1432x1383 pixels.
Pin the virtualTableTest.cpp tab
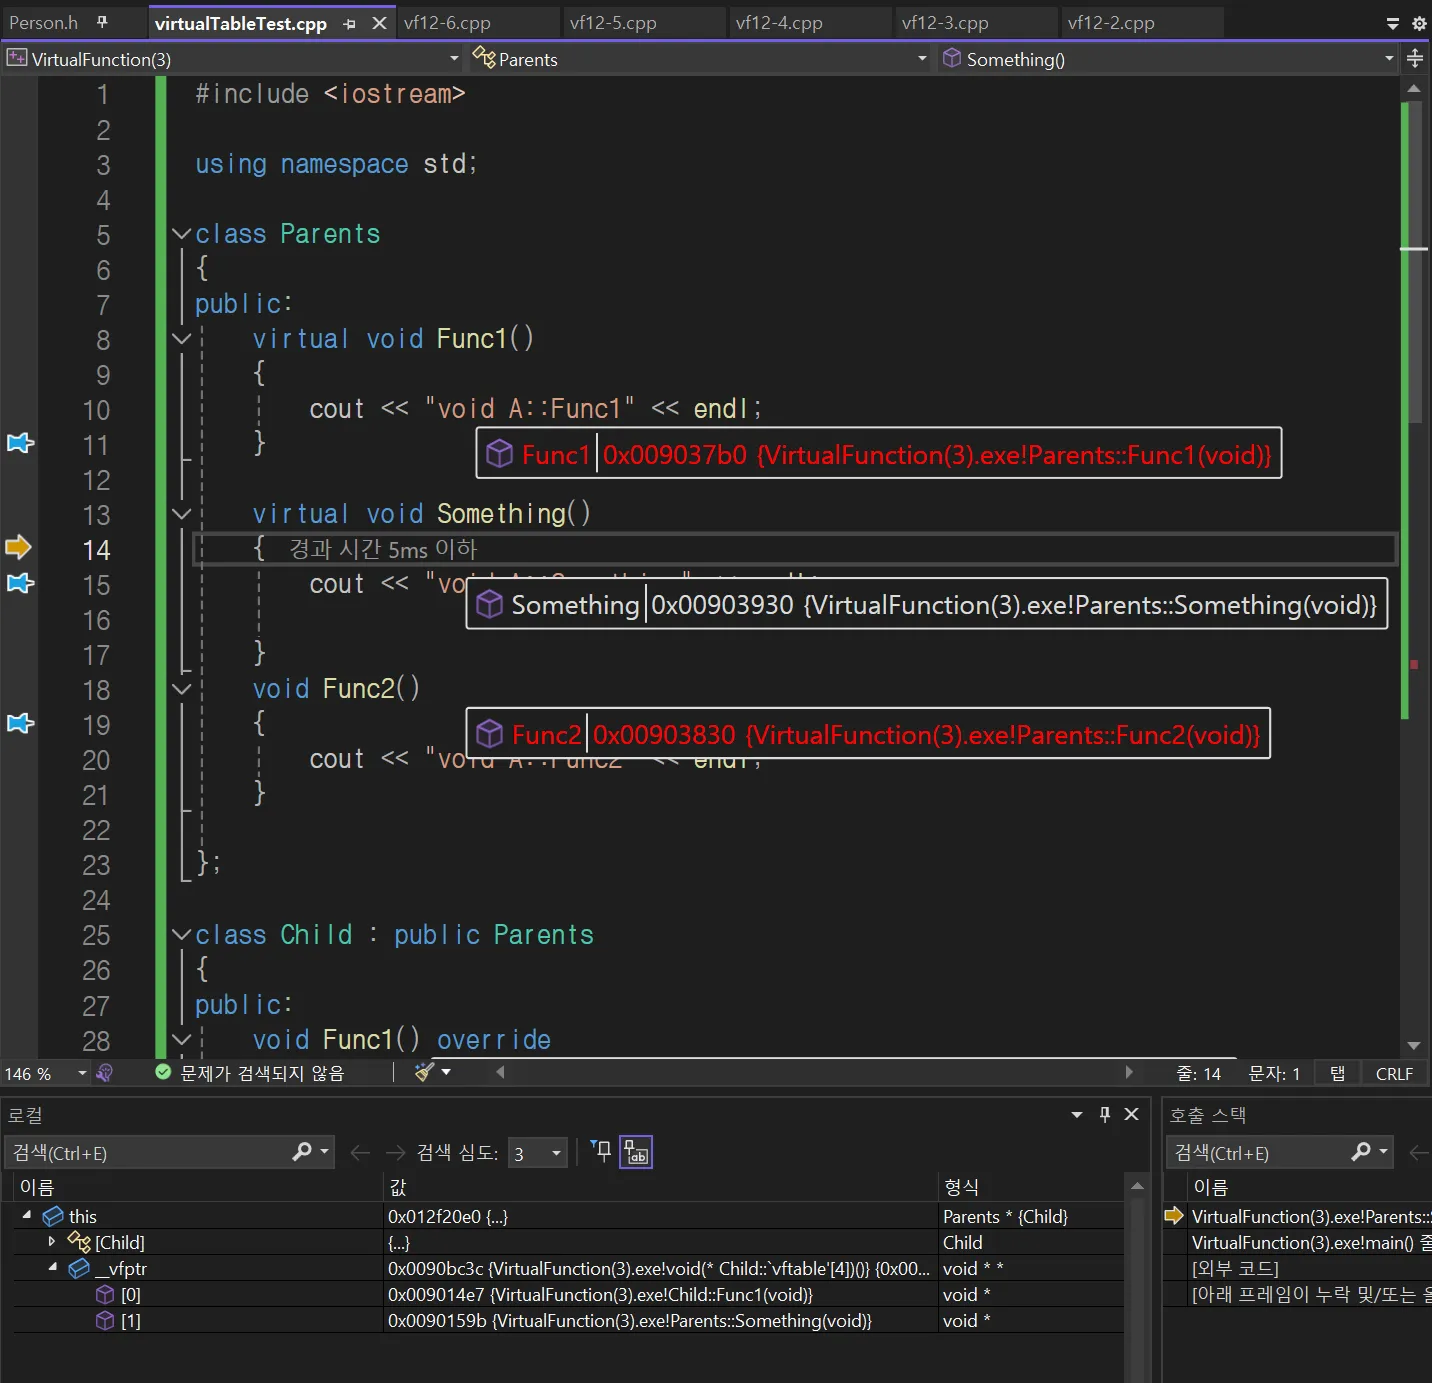pyautogui.click(x=349, y=23)
